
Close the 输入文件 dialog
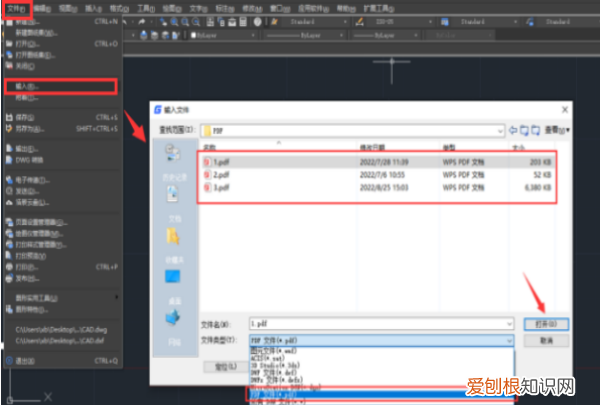pos(565,110)
